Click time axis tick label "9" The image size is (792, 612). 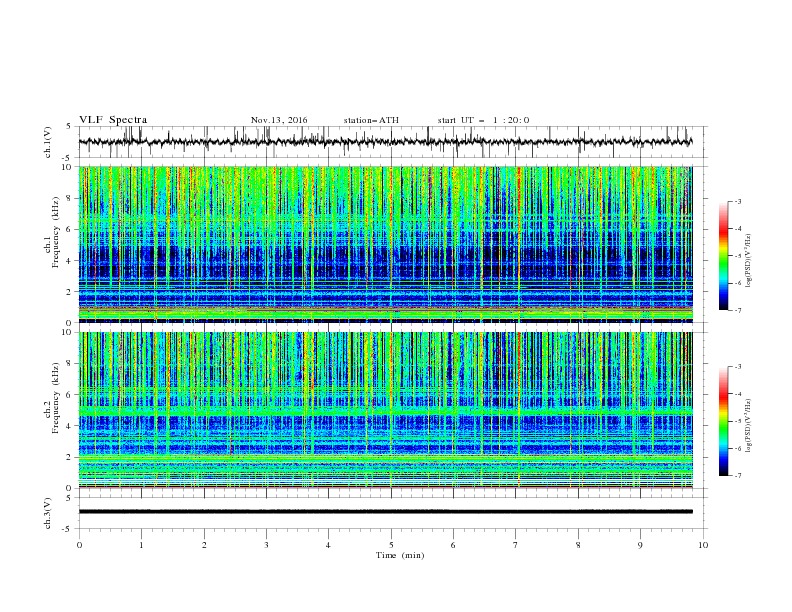(x=640, y=545)
